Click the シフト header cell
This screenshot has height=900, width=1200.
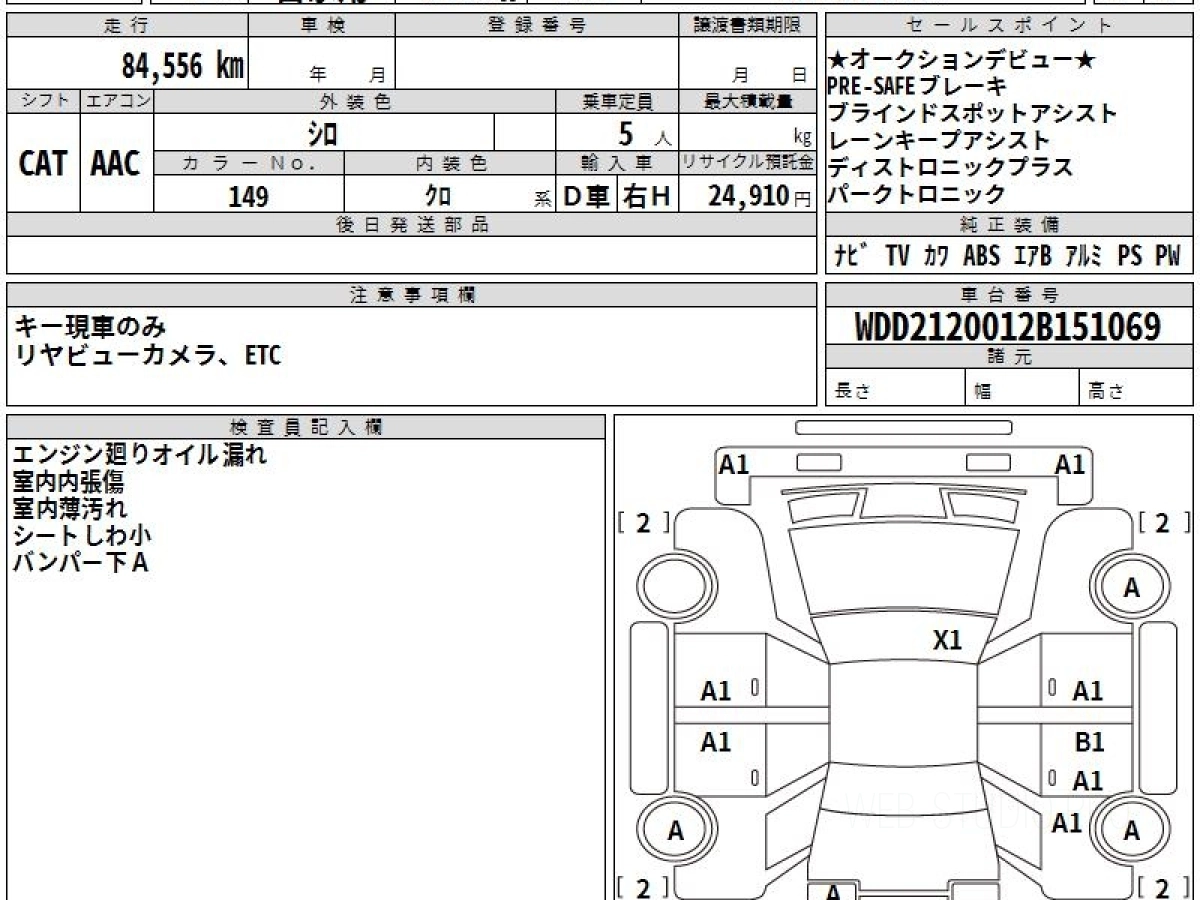coord(44,101)
